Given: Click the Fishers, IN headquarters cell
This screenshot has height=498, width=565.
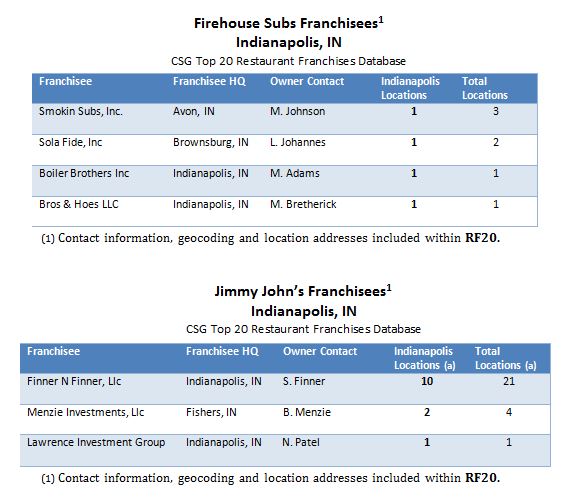Looking at the screenshot, I should coord(211,412).
